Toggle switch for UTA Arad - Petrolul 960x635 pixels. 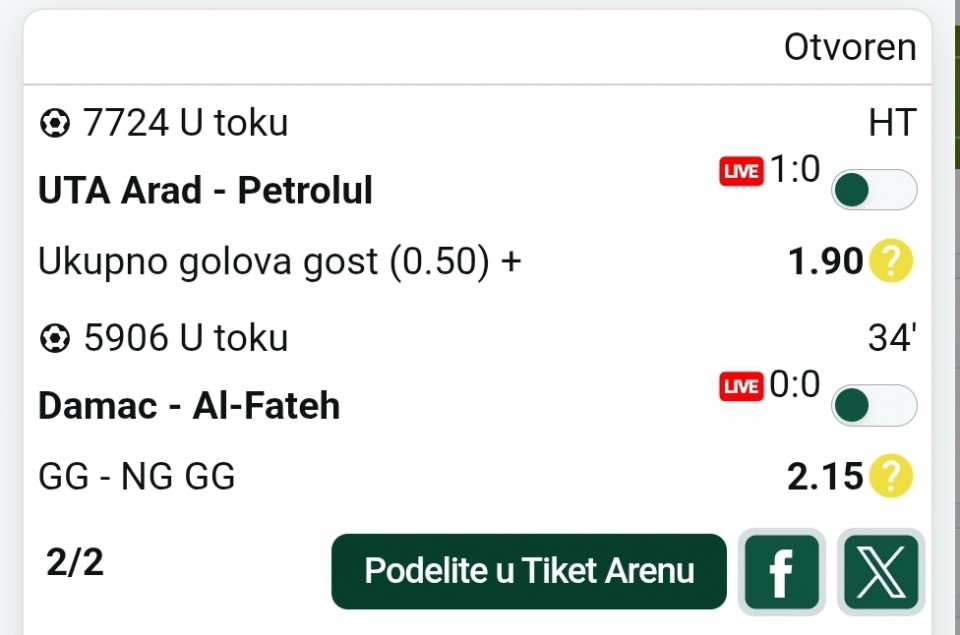coord(874,190)
